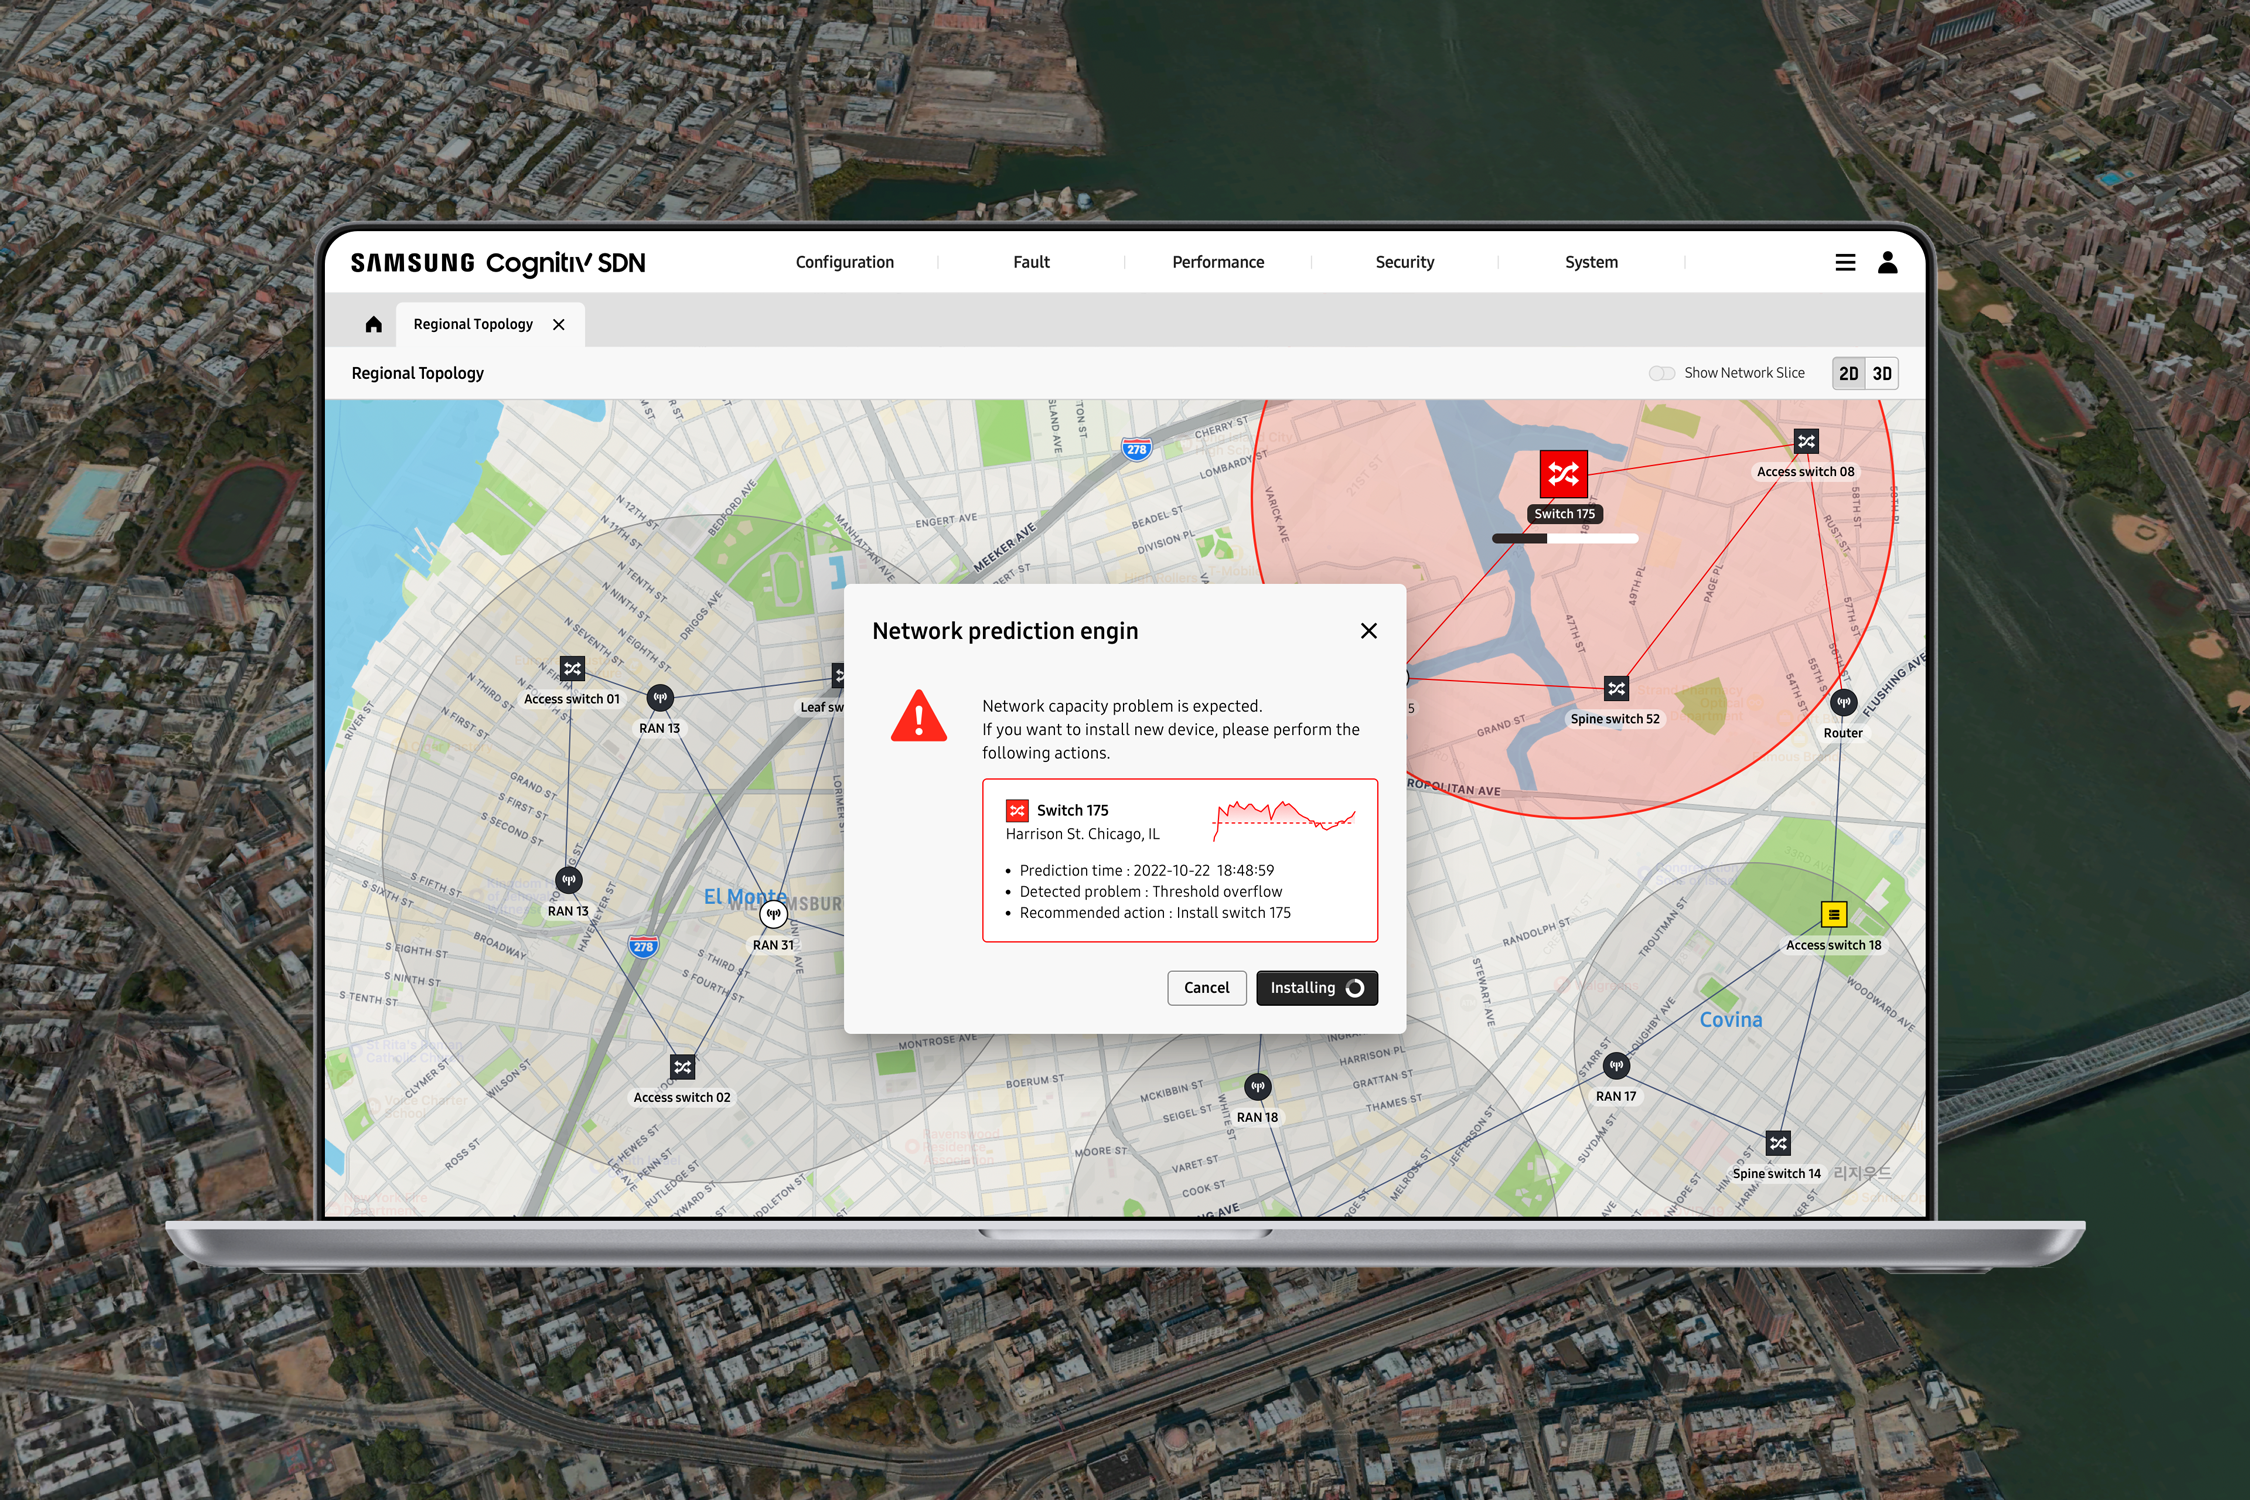Switch the map to 3D view
2250x1500 pixels.
point(1882,373)
